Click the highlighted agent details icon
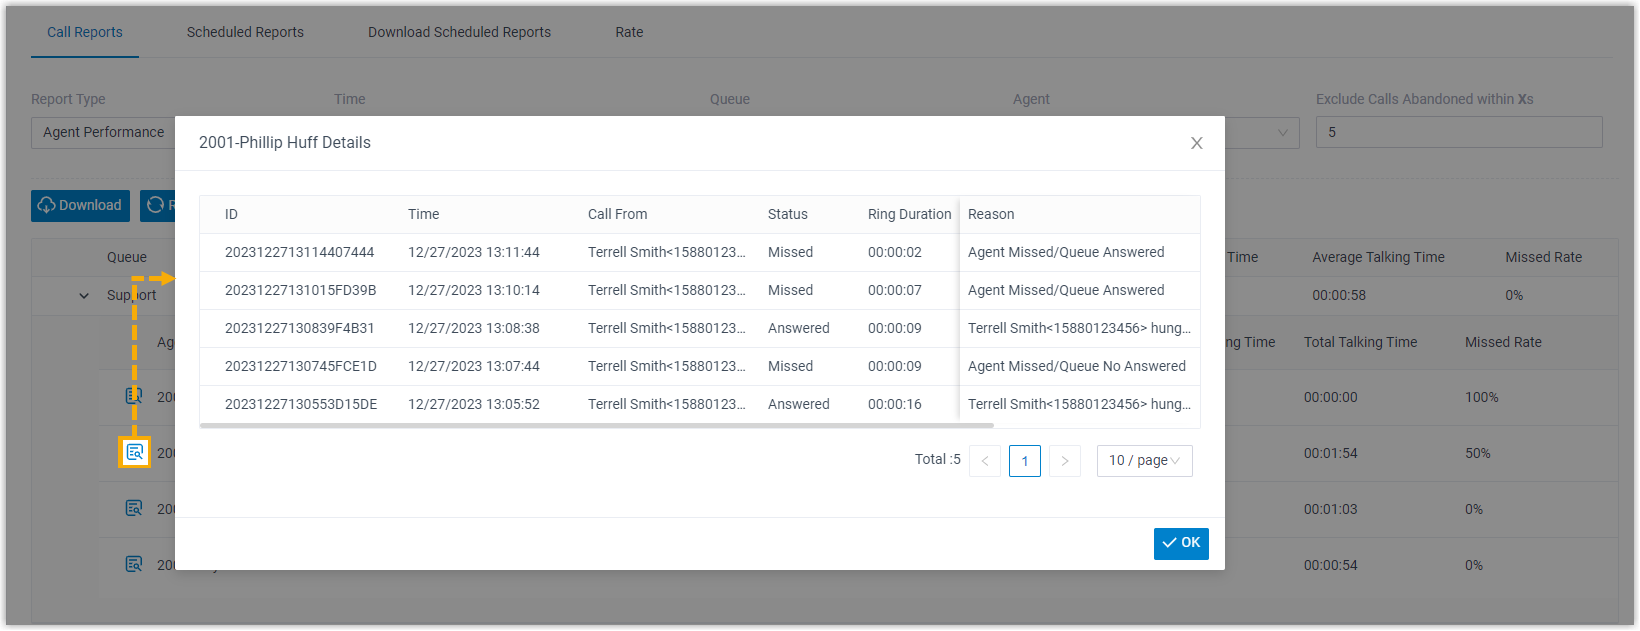1640x631 pixels. click(x=134, y=453)
